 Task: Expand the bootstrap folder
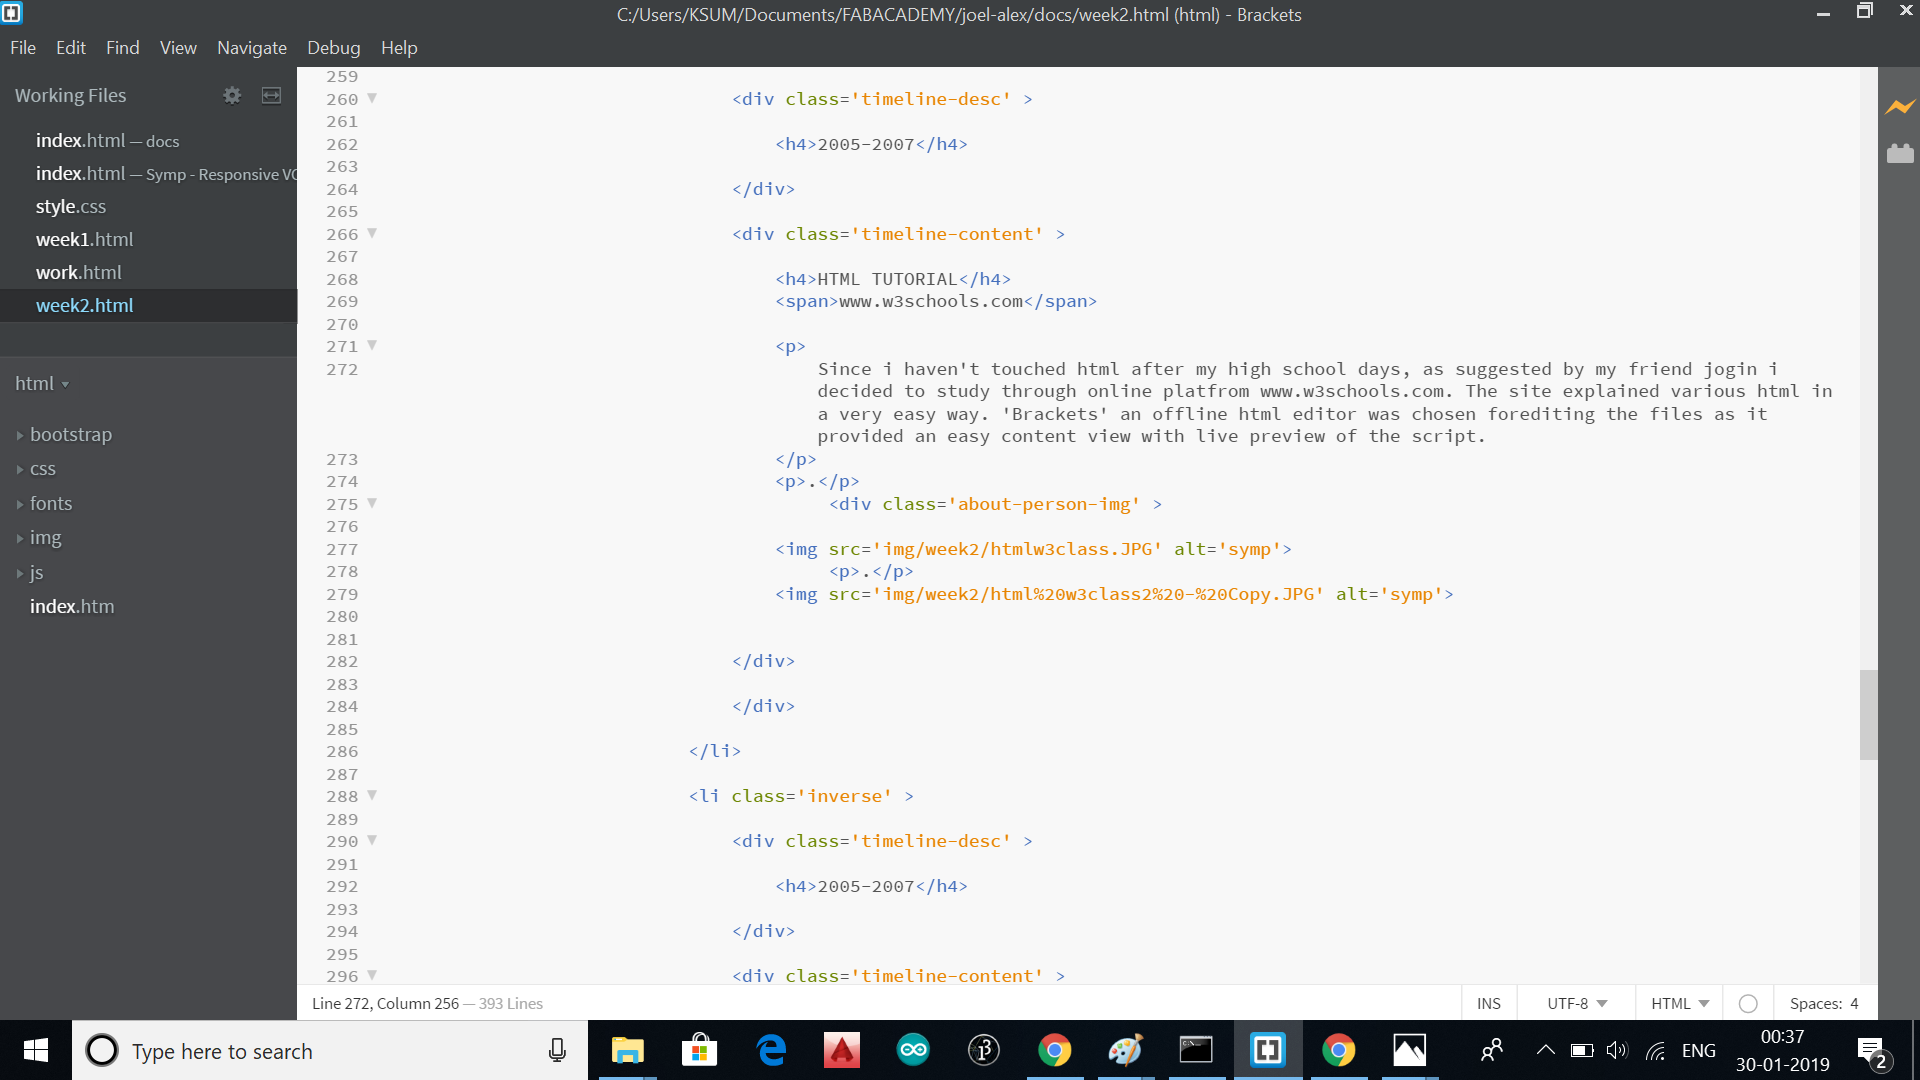(x=70, y=434)
